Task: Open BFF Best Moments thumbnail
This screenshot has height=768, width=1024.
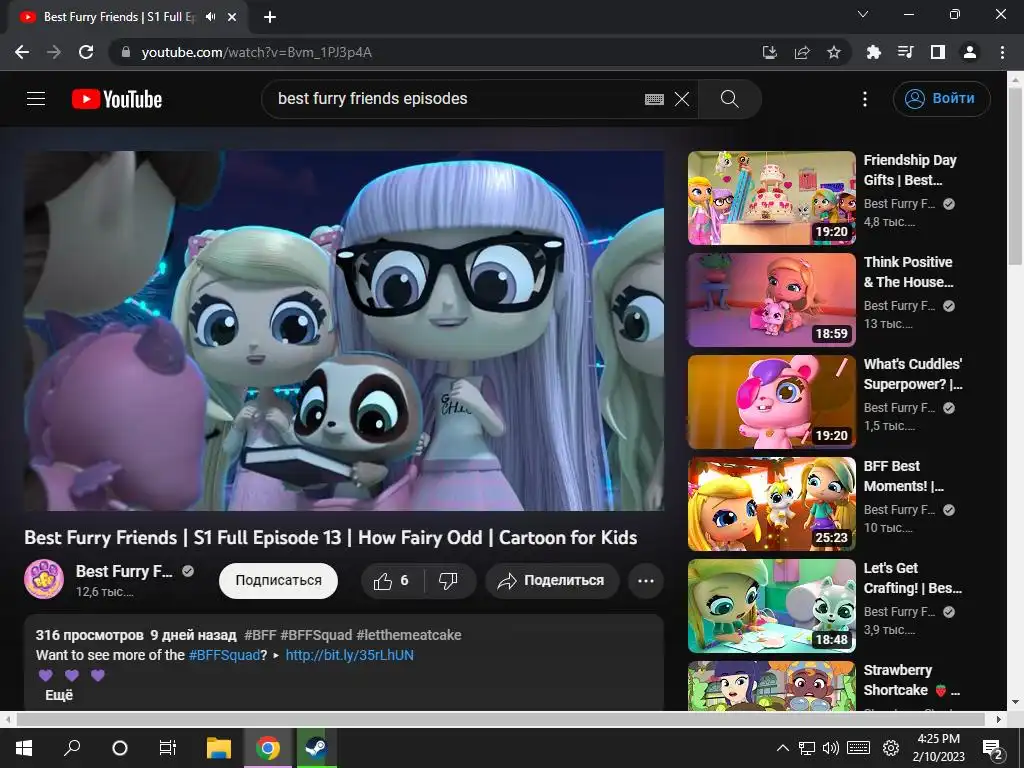Action: click(x=771, y=504)
